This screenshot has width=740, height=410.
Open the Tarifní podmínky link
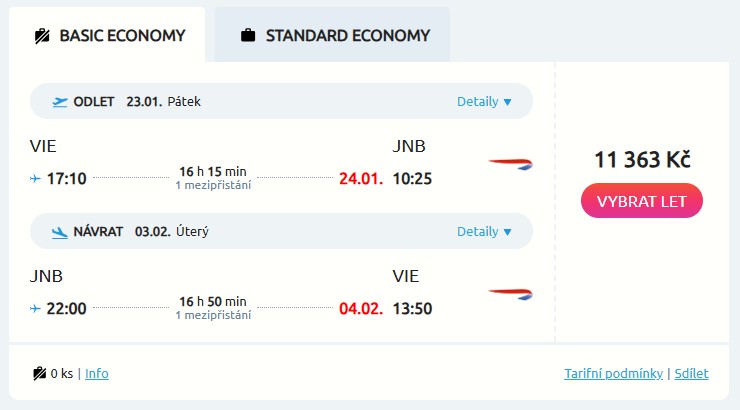(613, 374)
